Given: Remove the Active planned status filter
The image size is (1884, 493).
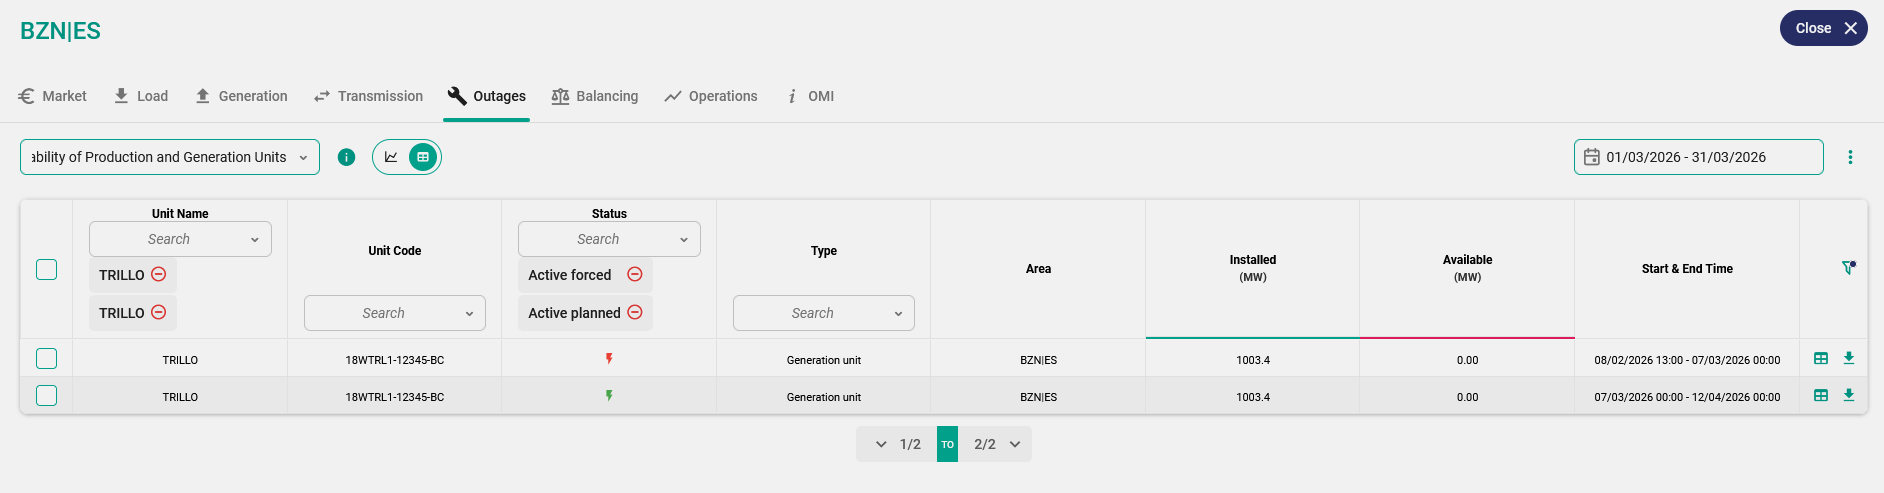Looking at the screenshot, I should 634,313.
